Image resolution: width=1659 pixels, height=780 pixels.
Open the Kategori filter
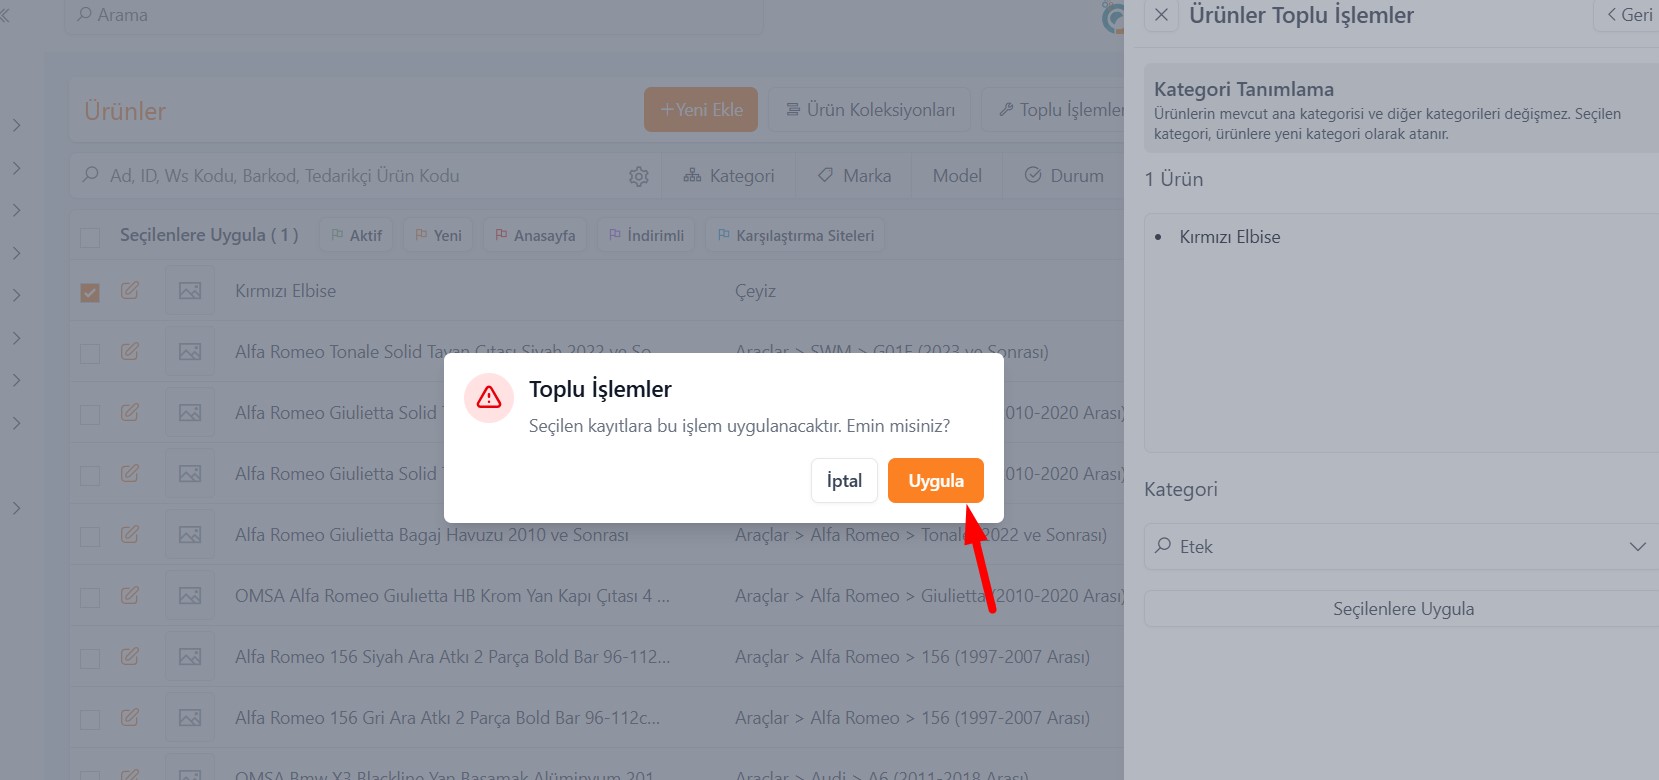[729, 176]
